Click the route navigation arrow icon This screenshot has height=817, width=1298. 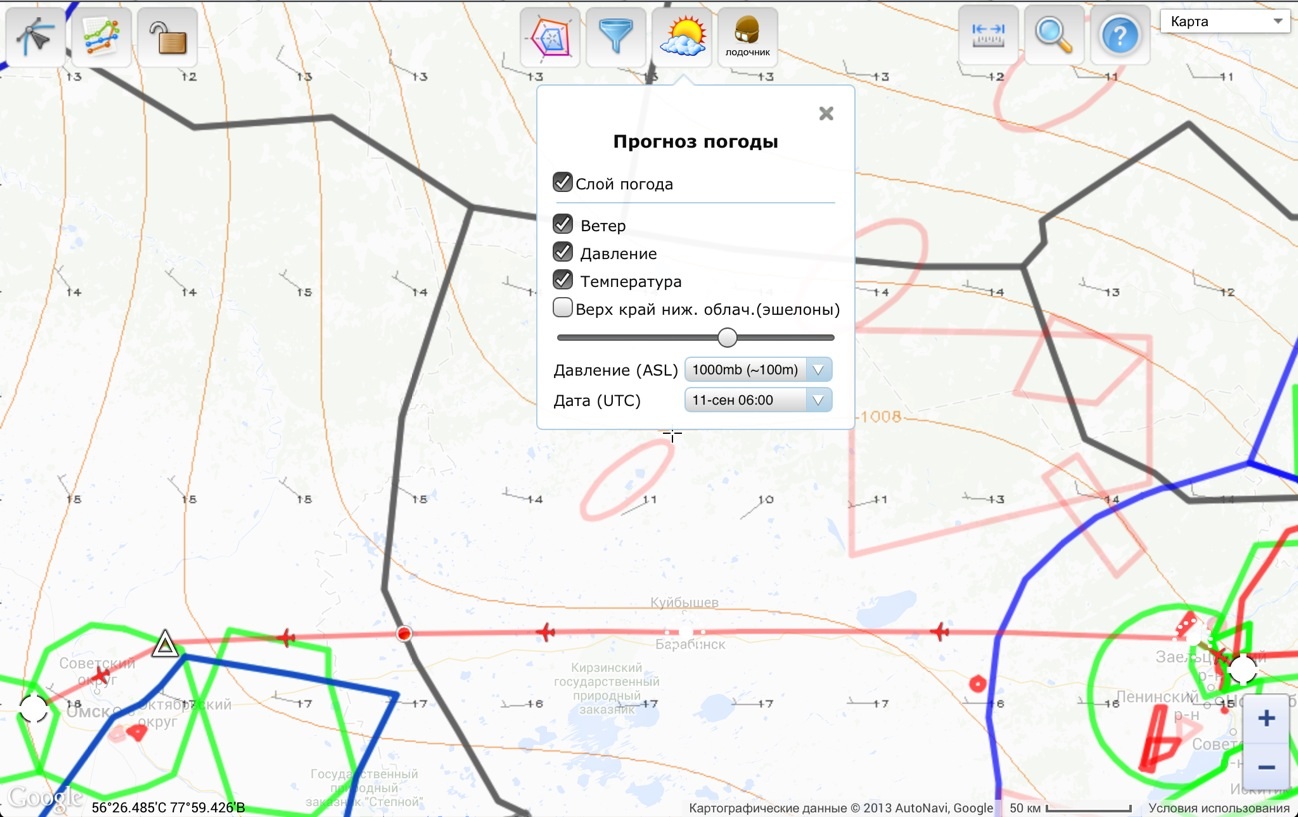click(x=36, y=37)
